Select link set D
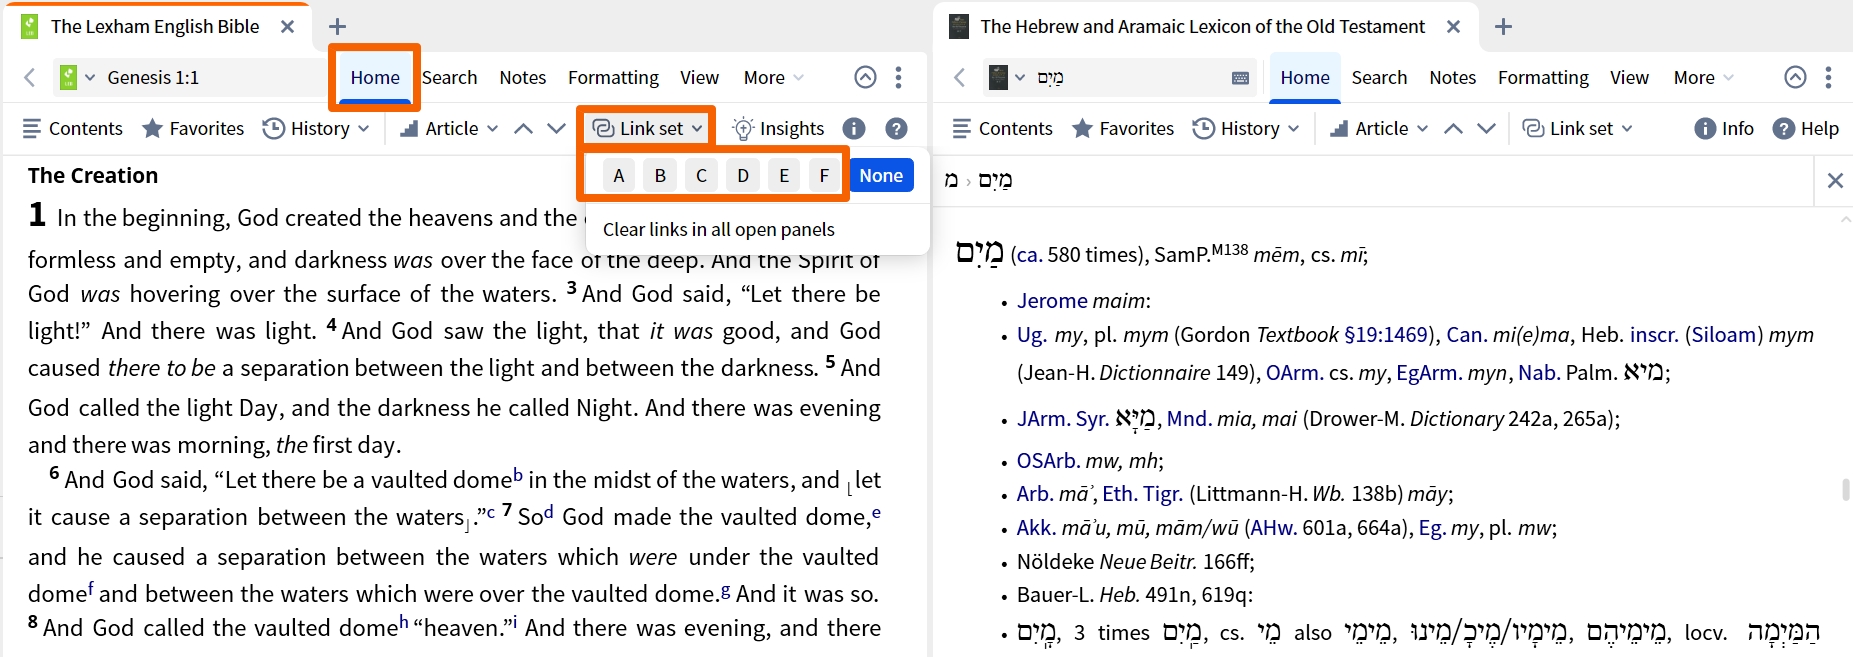Screen dimensions: 1853x657 point(742,175)
